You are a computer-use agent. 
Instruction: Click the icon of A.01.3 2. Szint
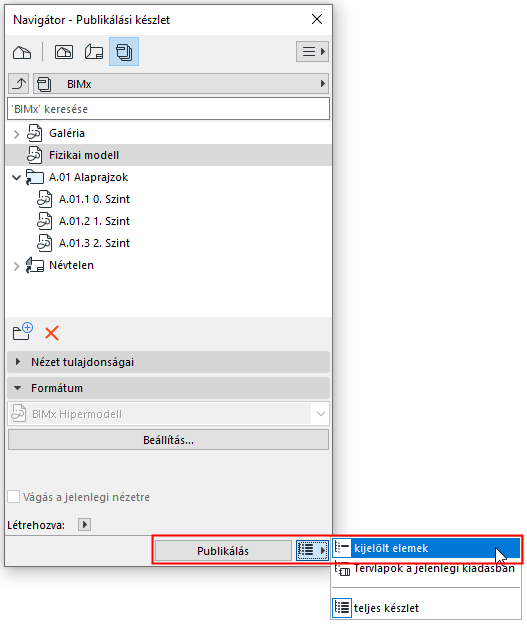click(45, 243)
